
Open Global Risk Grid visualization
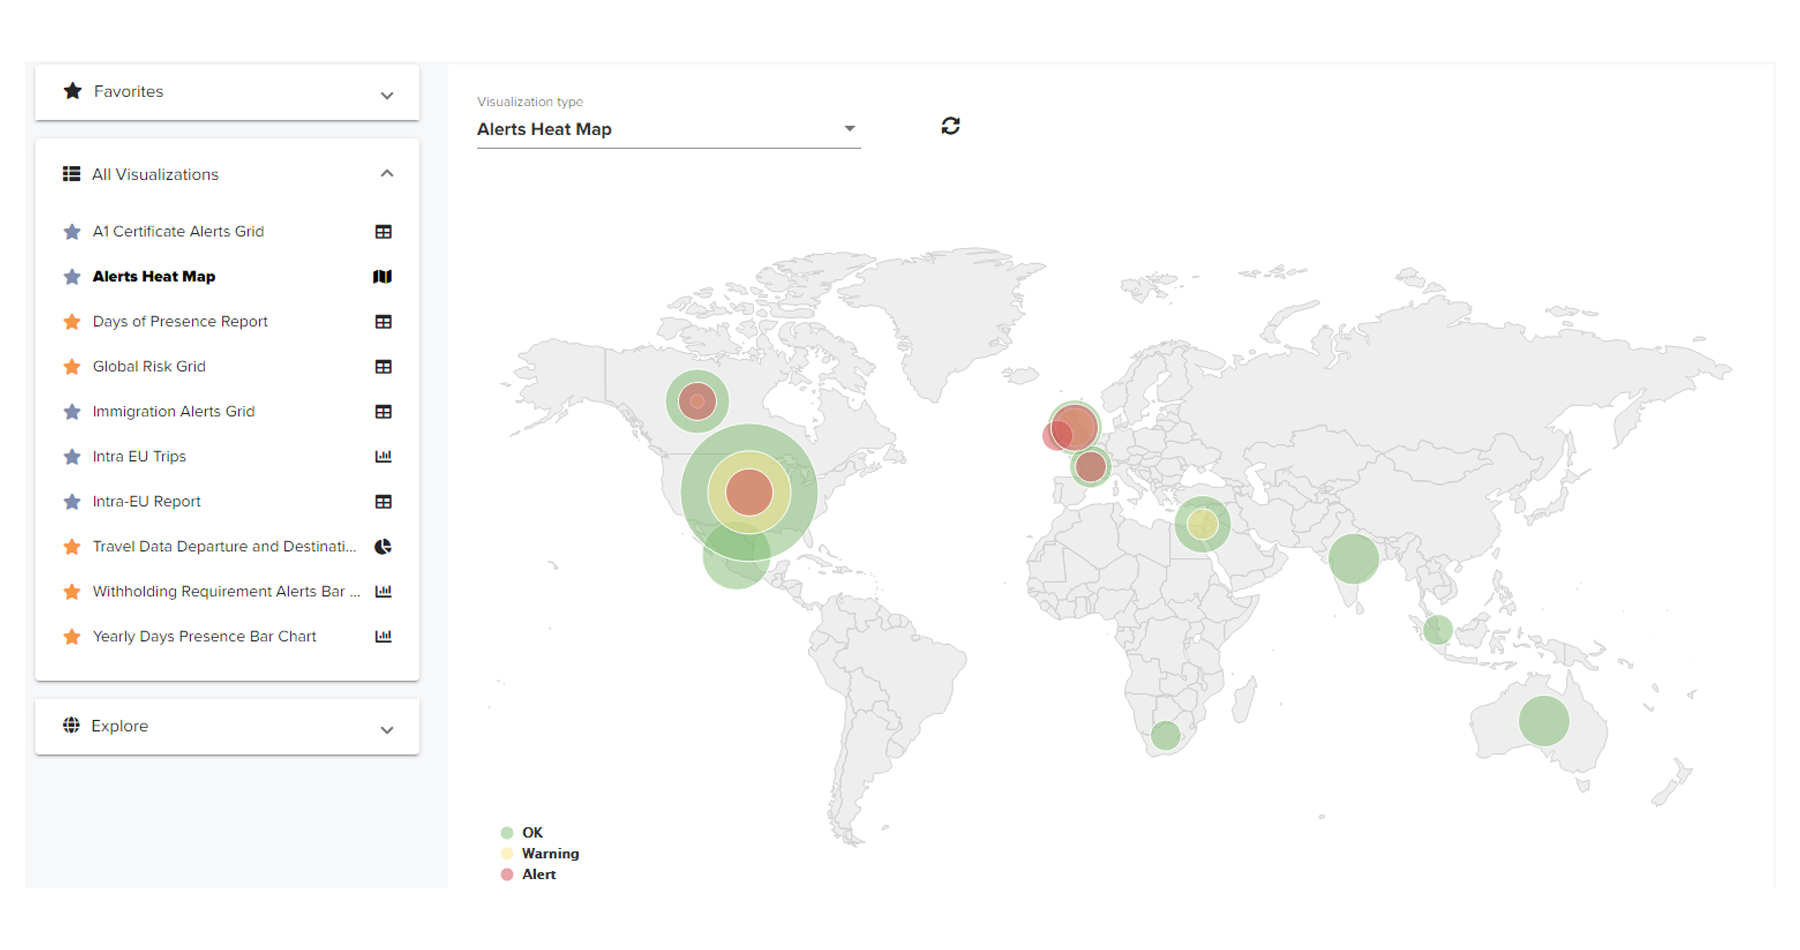coord(149,367)
